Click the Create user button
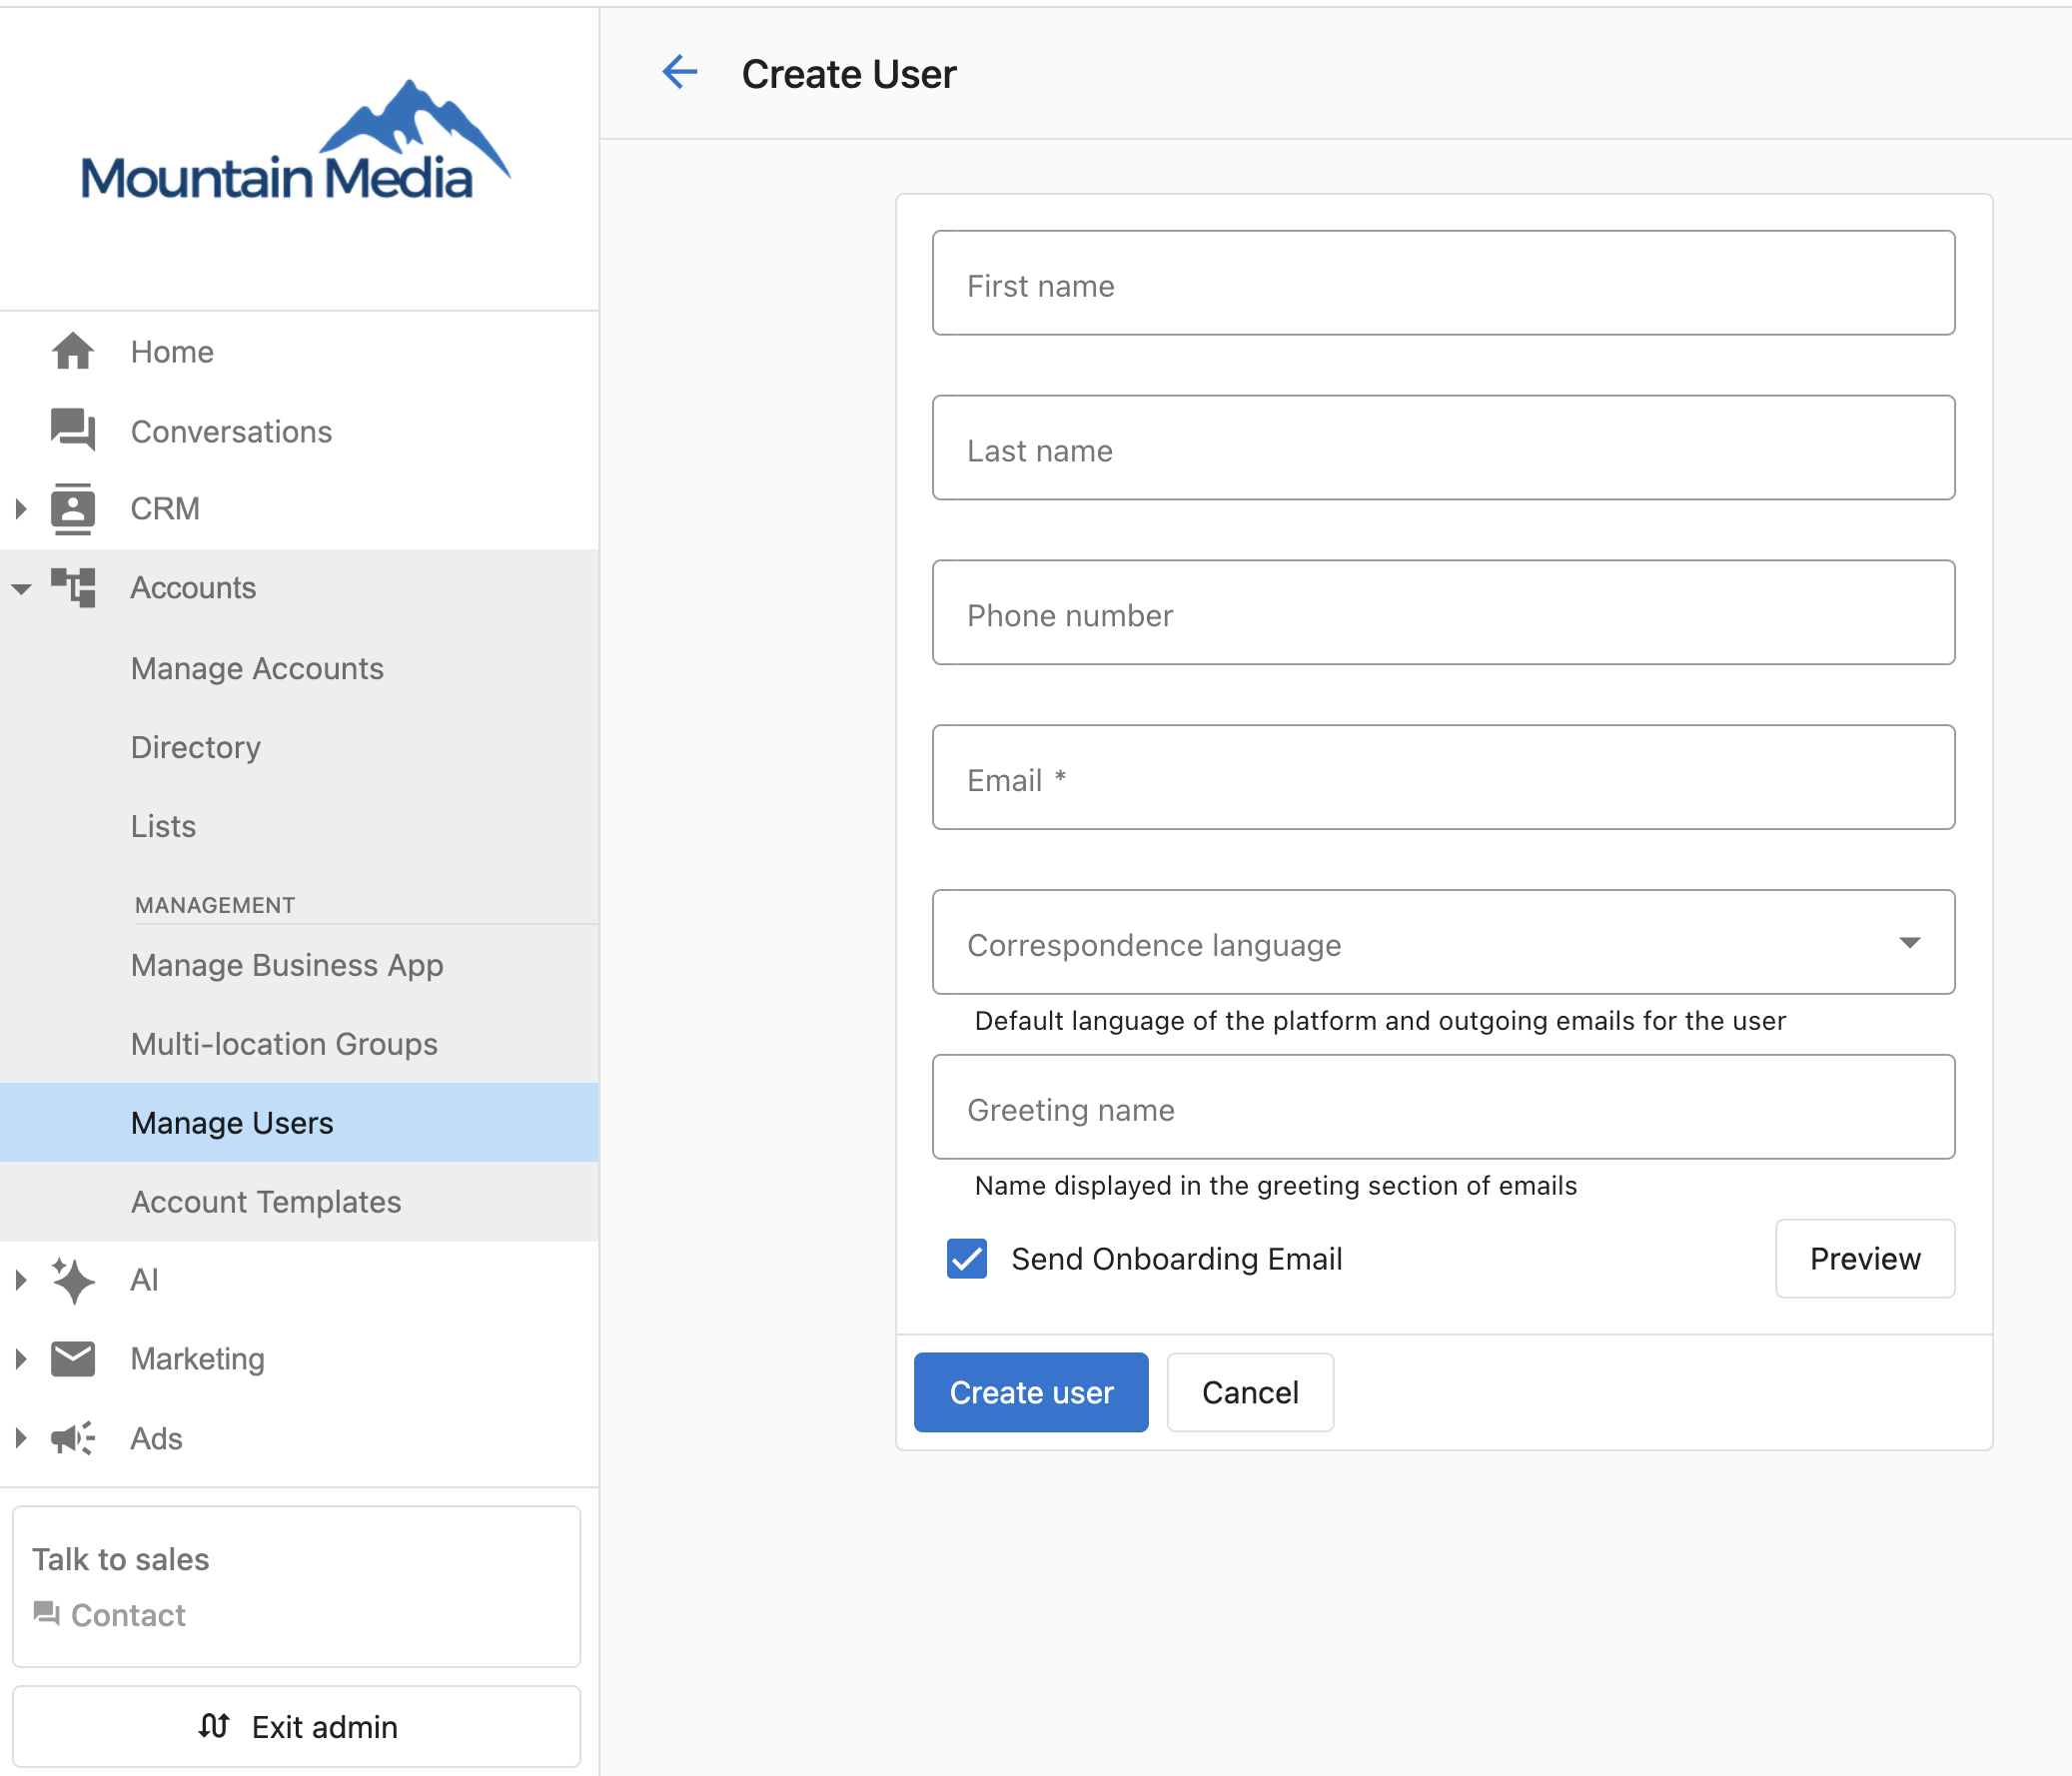Image resolution: width=2072 pixels, height=1776 pixels. tap(1031, 1392)
